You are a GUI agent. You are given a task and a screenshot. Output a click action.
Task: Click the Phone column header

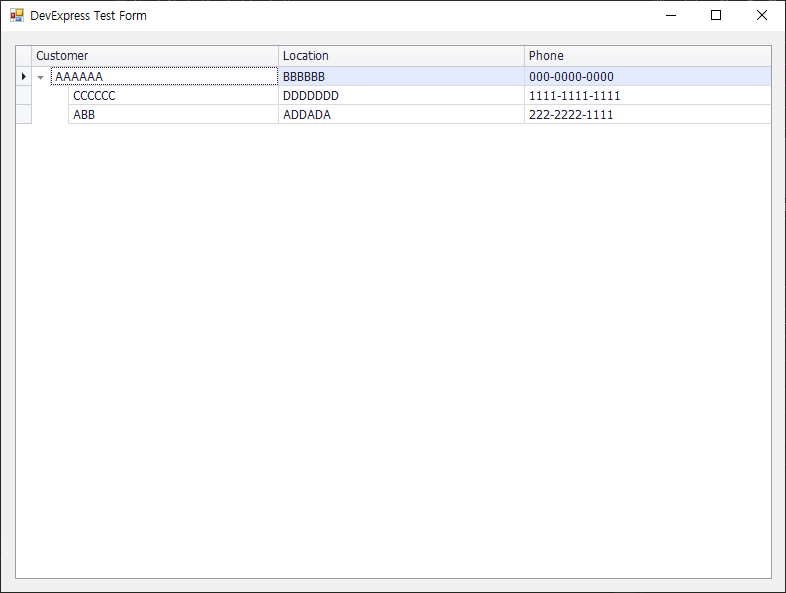point(648,56)
